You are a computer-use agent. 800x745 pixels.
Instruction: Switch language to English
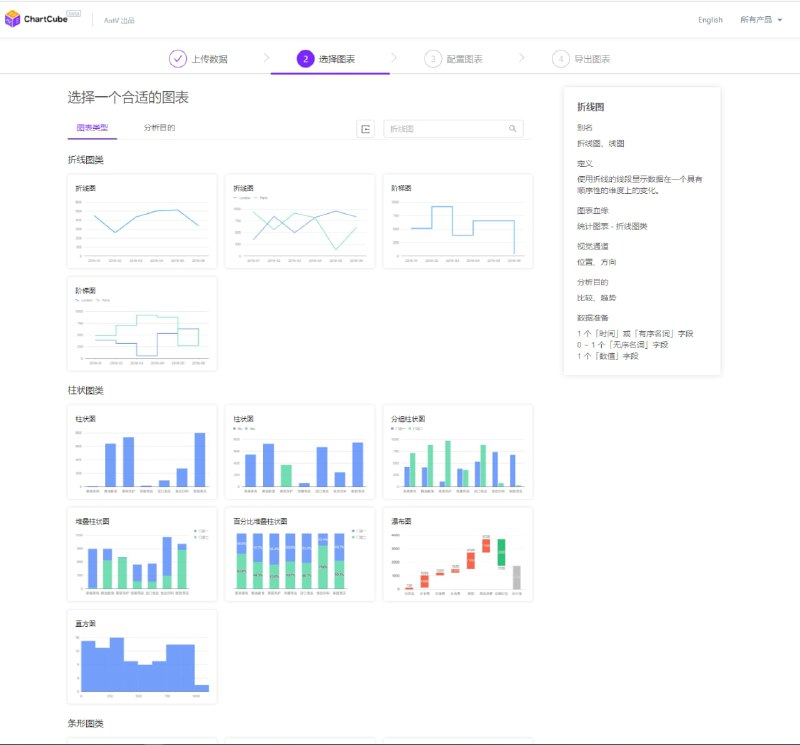pos(710,20)
